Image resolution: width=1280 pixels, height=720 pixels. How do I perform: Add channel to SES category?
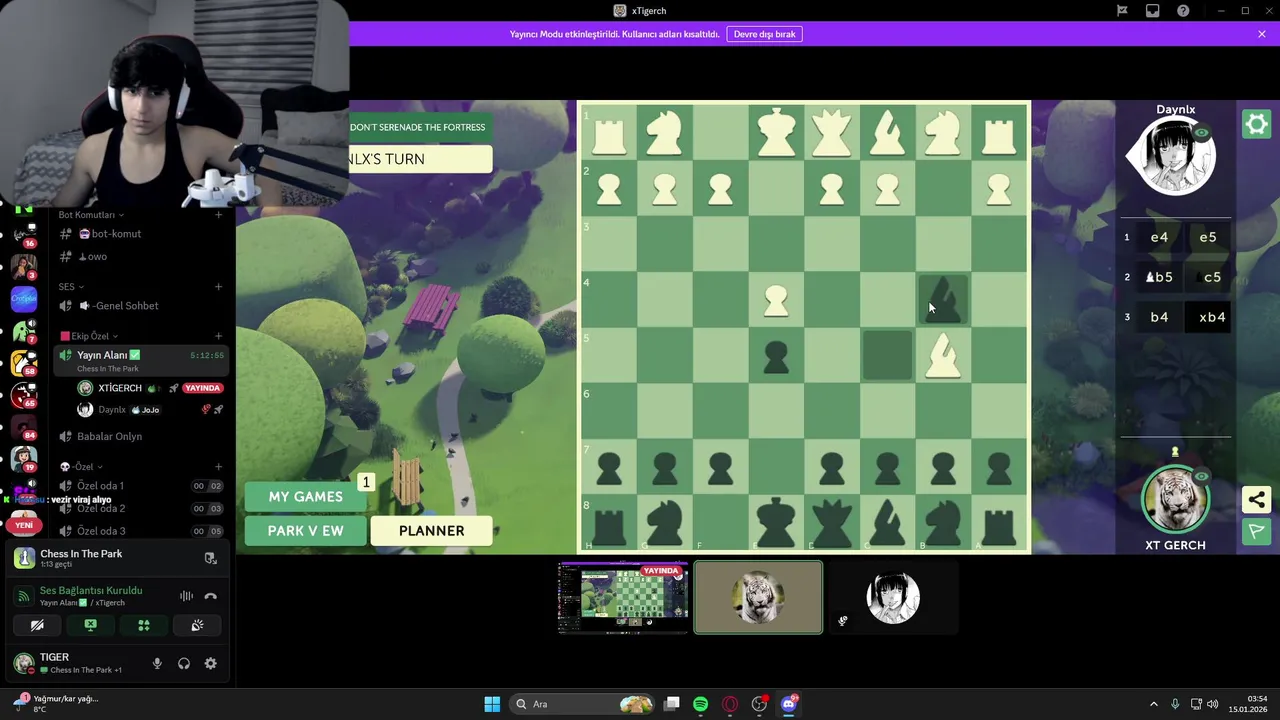[x=218, y=287]
